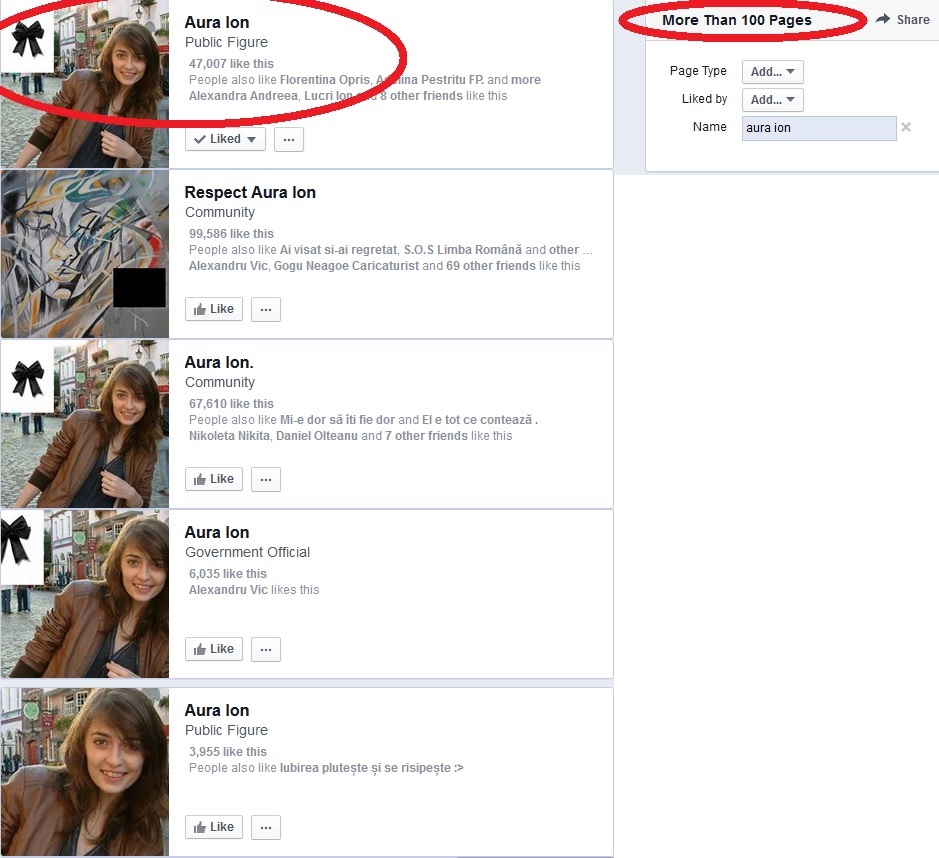Open more options for the Government Official page

[266, 650]
